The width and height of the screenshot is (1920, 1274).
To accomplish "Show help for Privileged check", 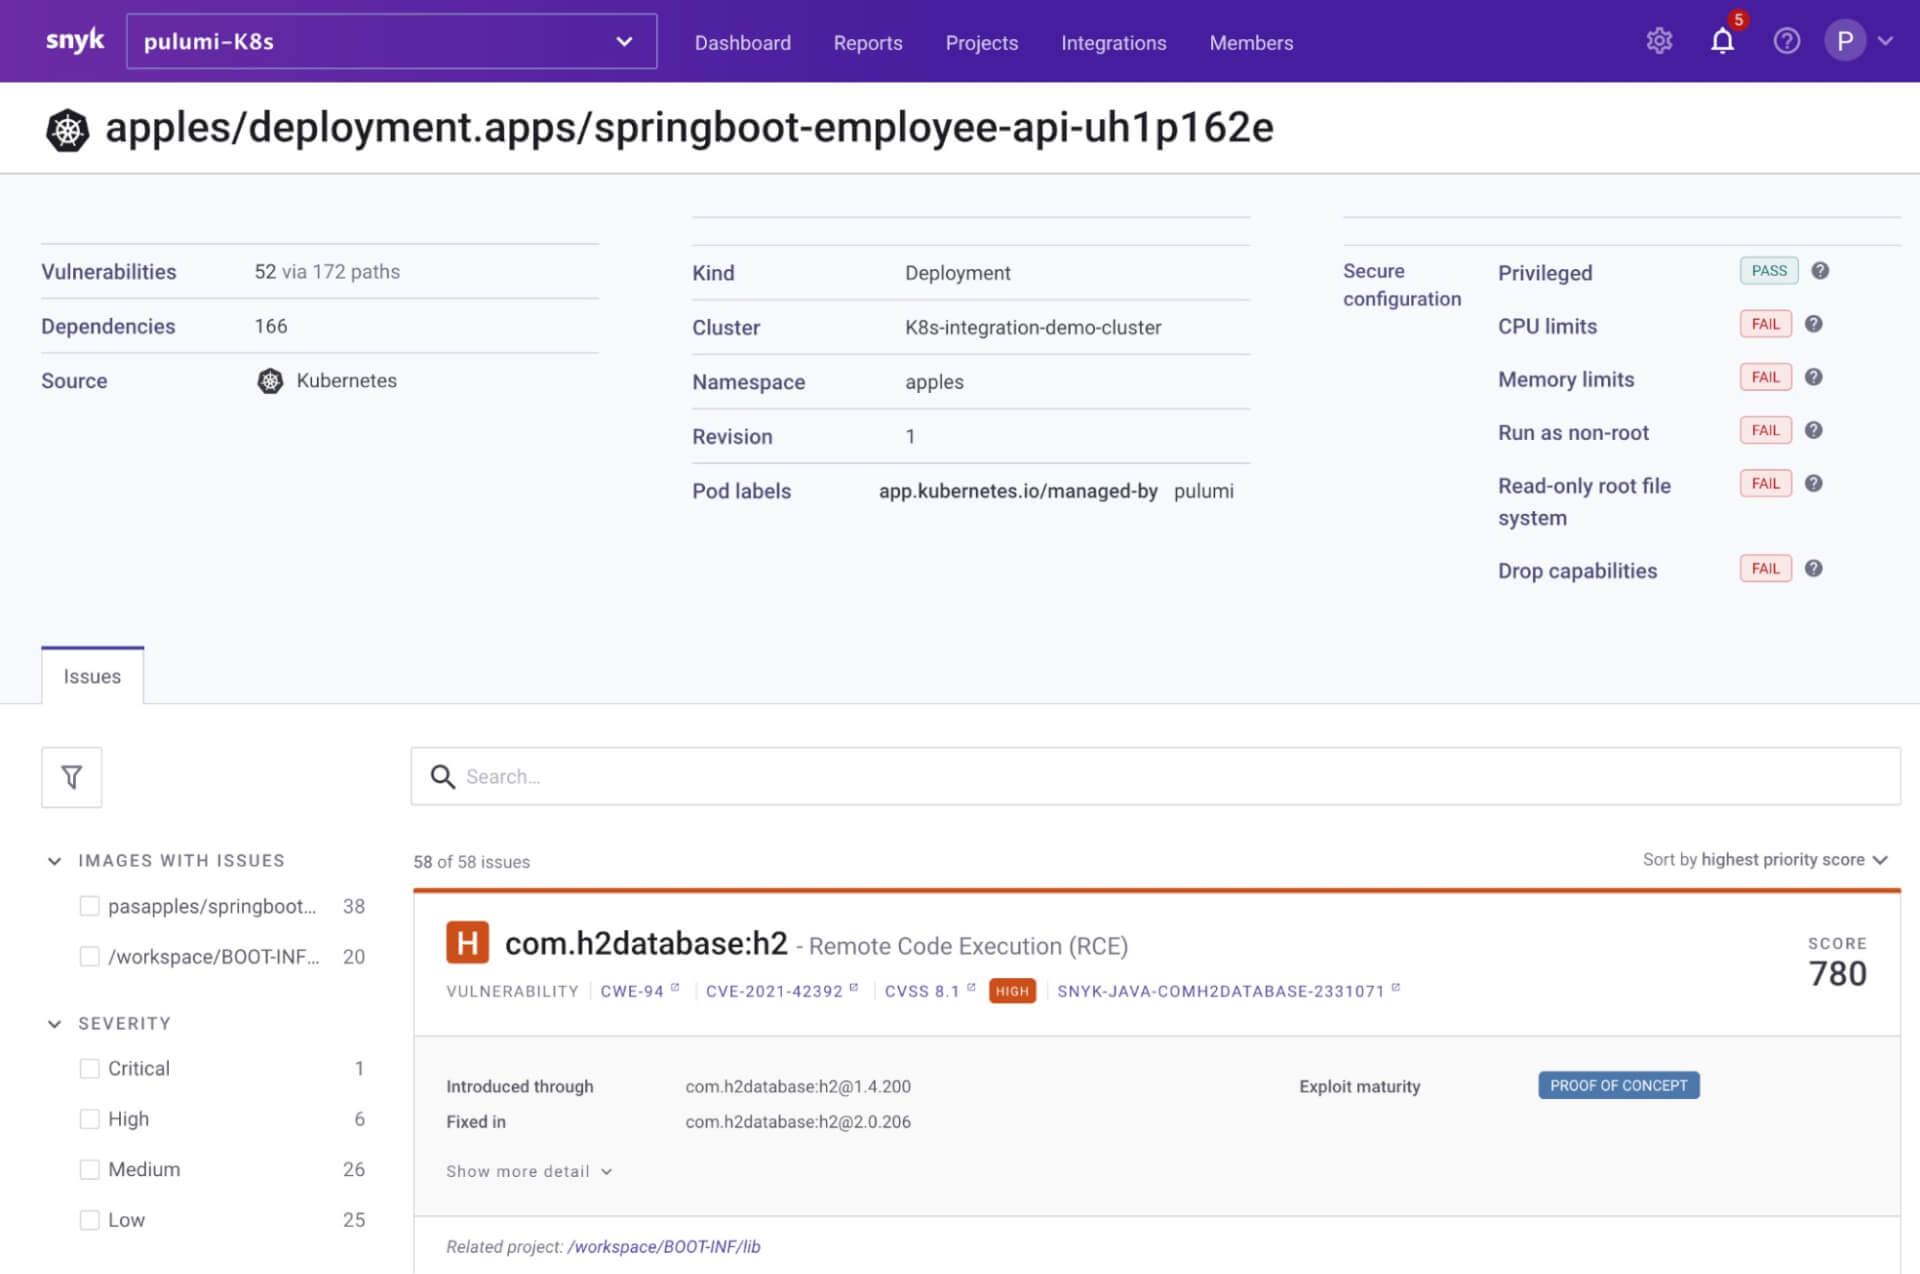I will [1820, 271].
